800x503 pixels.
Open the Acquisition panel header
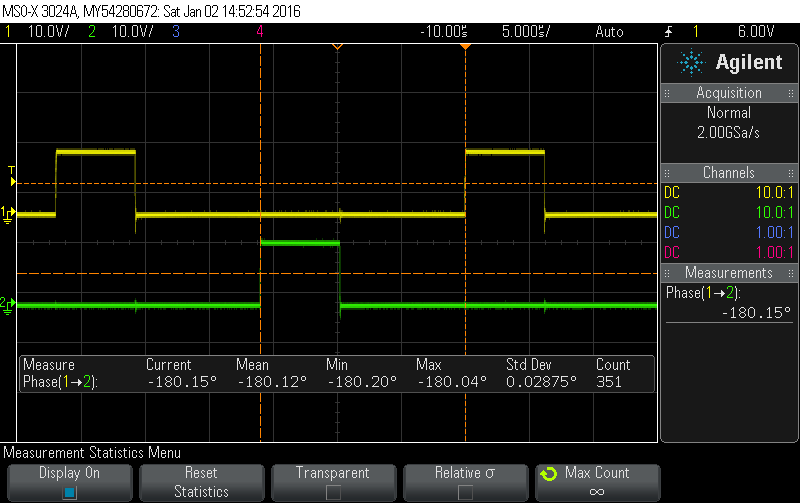[729, 93]
